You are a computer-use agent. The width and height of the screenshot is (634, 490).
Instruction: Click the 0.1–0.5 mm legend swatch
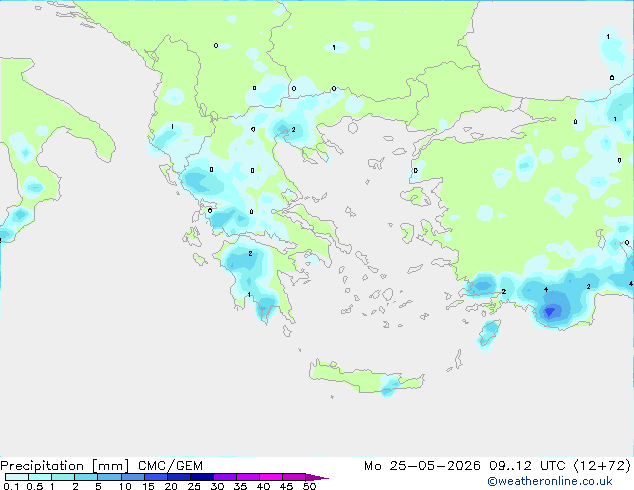(17, 477)
